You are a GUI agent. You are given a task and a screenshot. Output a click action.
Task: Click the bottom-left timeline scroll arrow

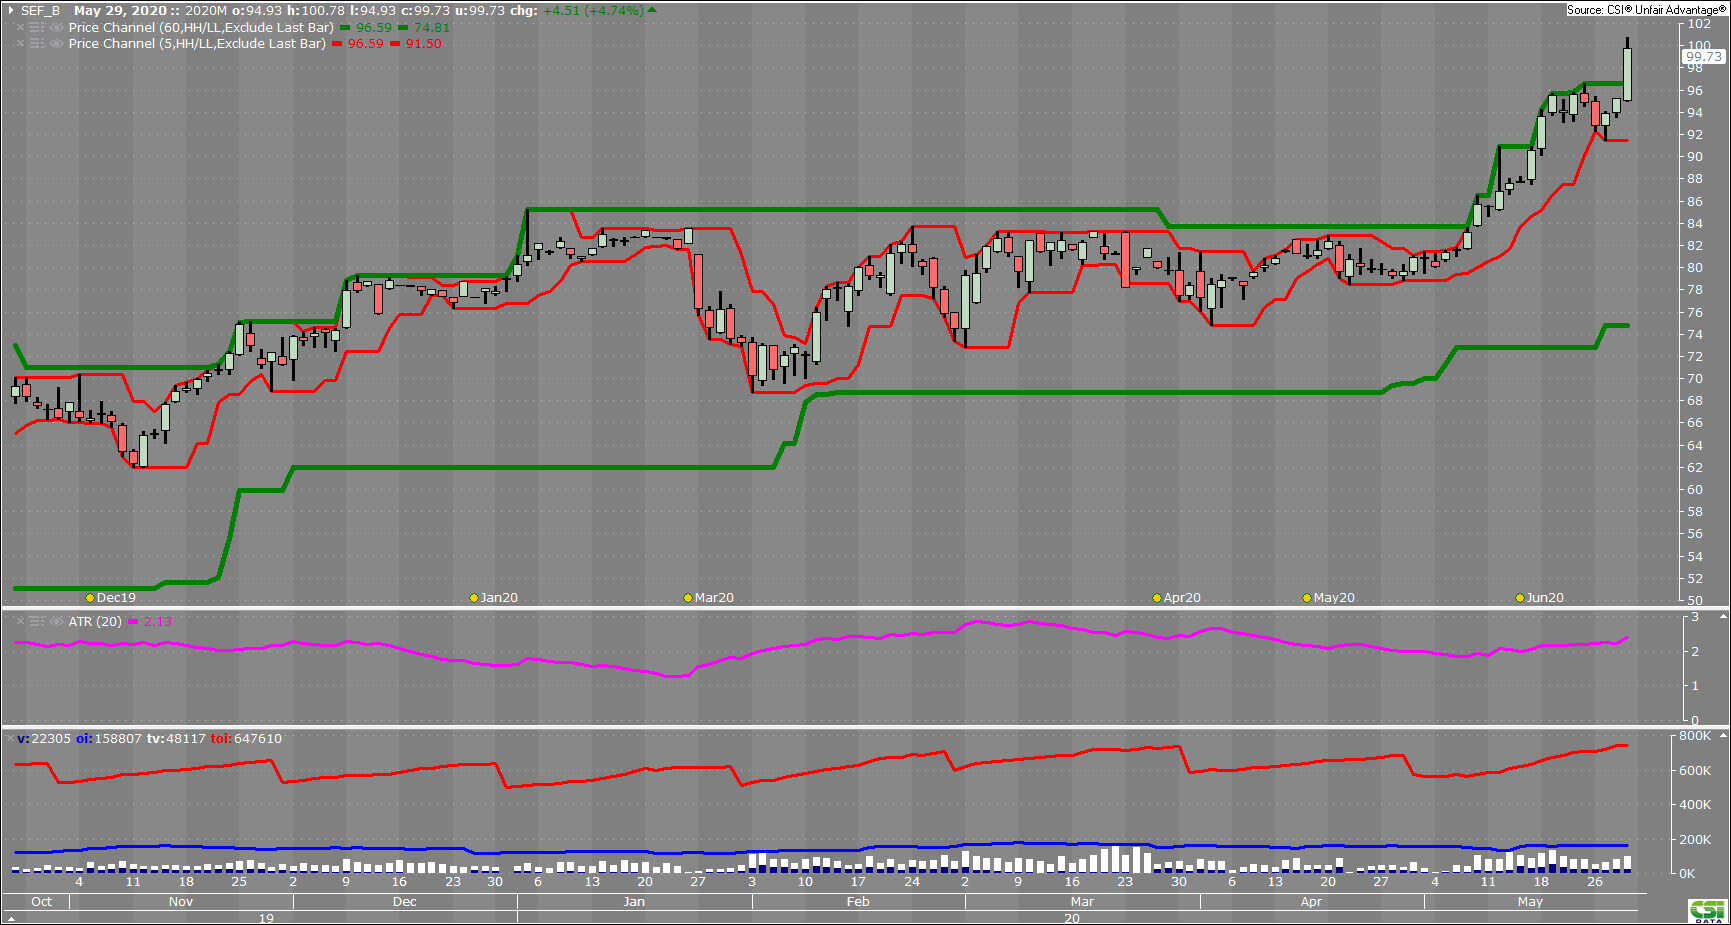(12, 918)
